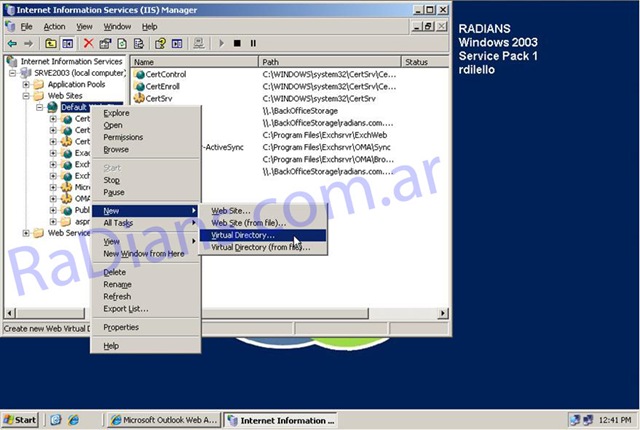The height and width of the screenshot is (430, 640).
Task: Click the Start button on the taskbar
Action: 21,420
